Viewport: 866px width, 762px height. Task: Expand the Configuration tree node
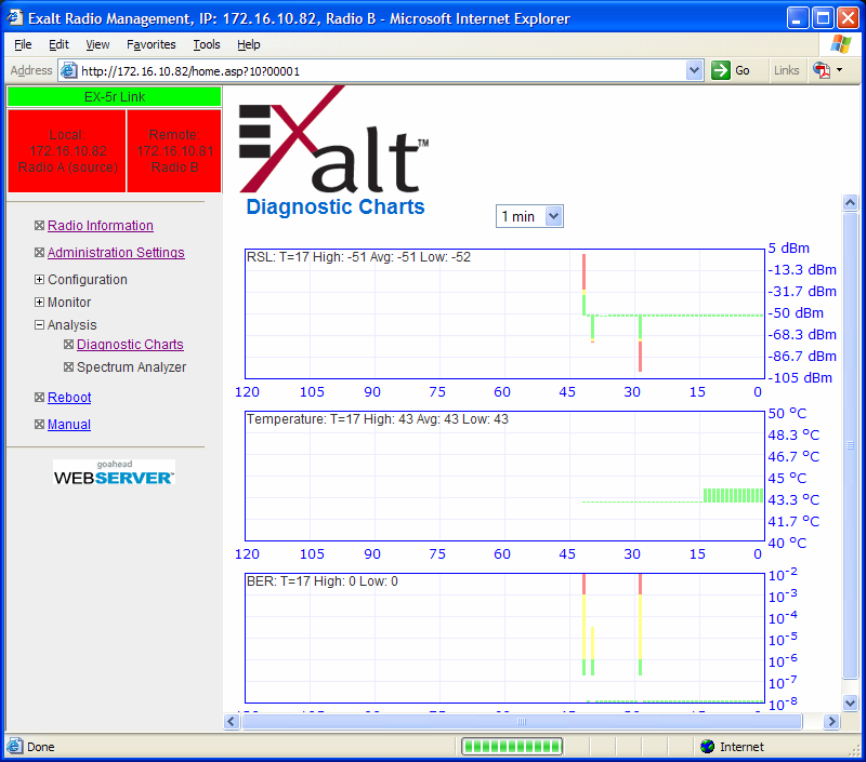click(39, 279)
